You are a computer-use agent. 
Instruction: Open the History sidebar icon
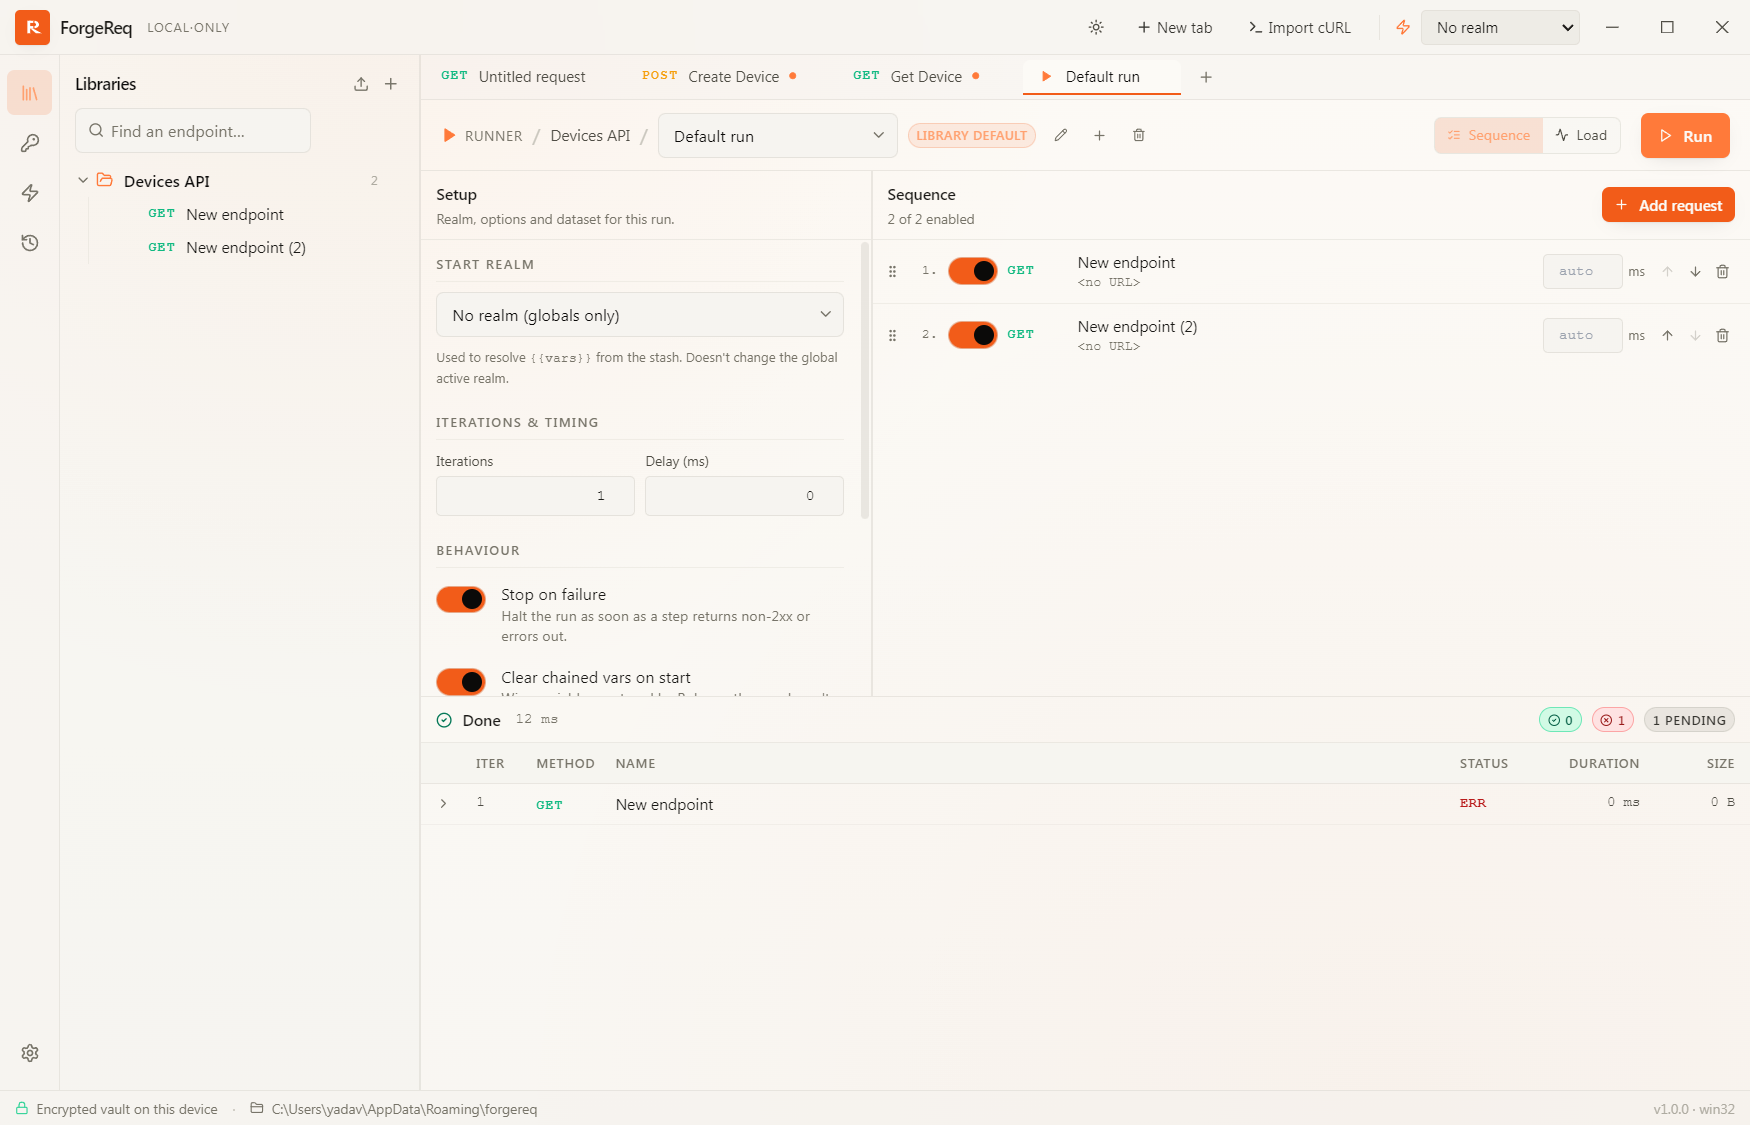(x=30, y=243)
